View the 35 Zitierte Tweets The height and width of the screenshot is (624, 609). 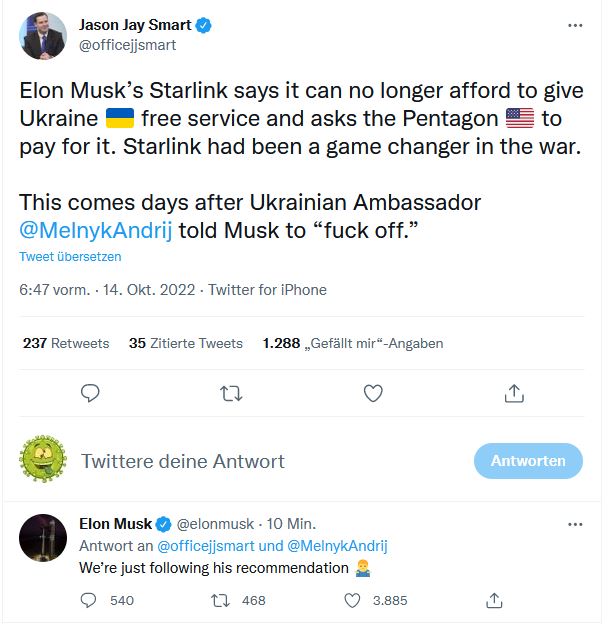click(x=186, y=343)
